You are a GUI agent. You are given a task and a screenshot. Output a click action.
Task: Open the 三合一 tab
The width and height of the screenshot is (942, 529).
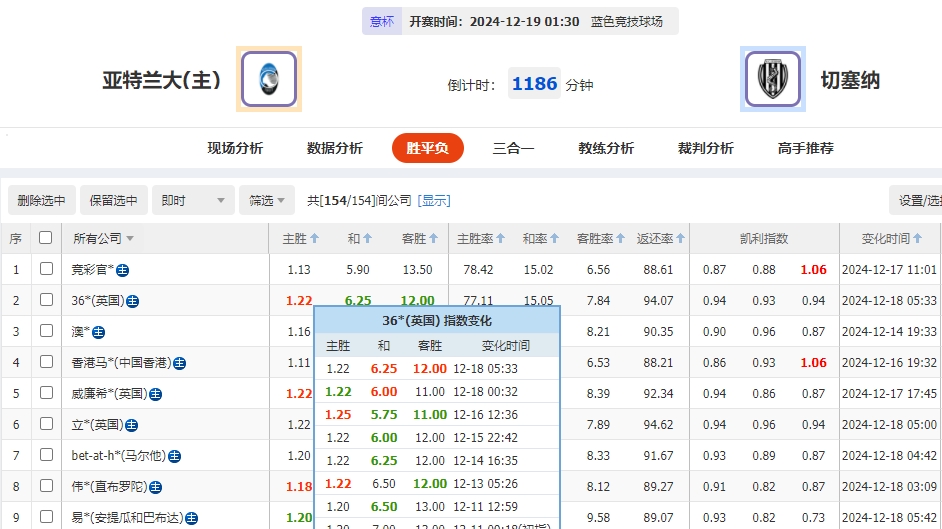tap(513, 148)
